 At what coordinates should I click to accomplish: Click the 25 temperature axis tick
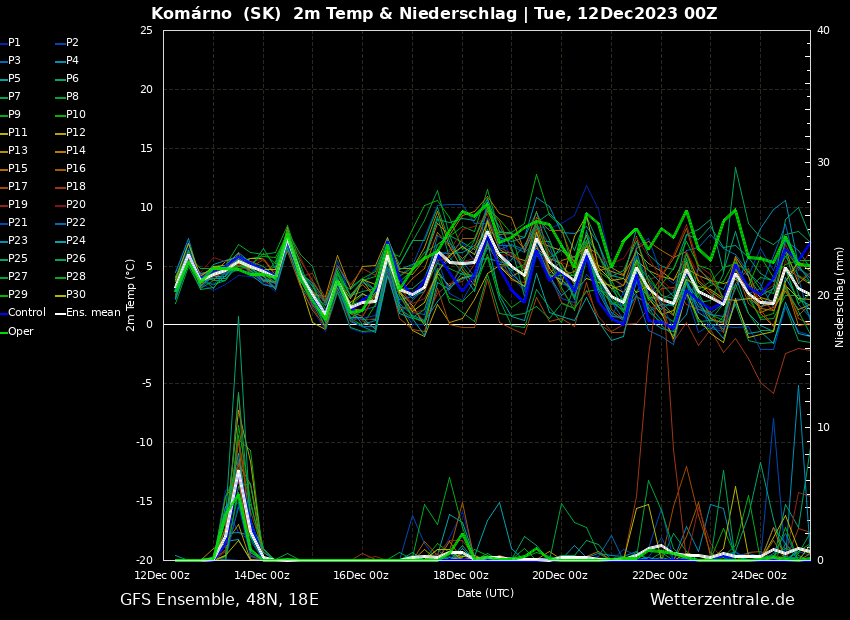[146, 31]
